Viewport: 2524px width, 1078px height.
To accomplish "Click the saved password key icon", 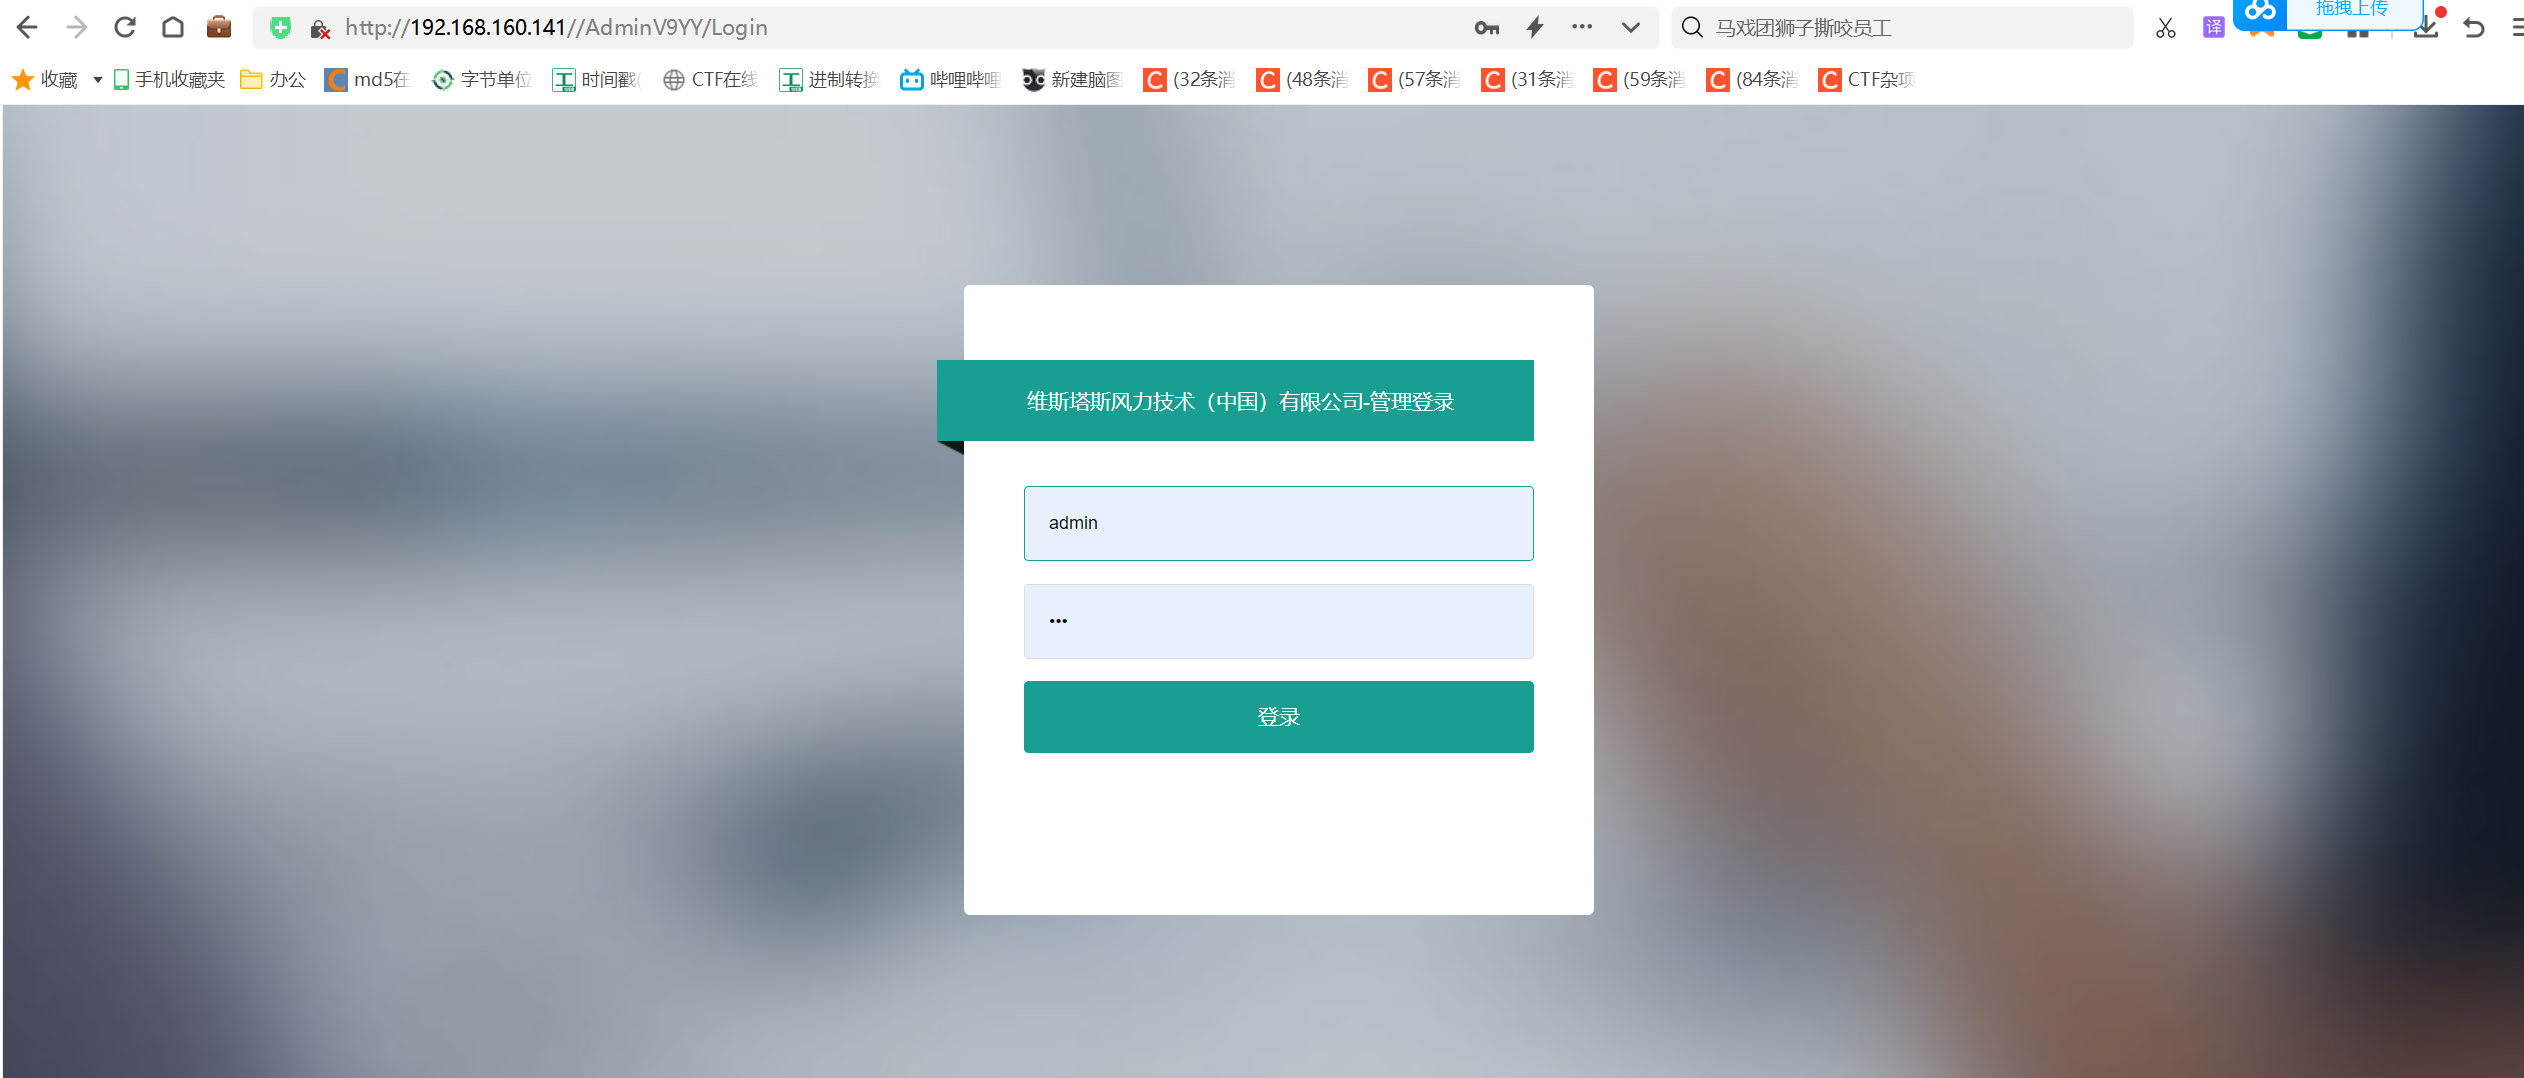I will pyautogui.click(x=1487, y=28).
